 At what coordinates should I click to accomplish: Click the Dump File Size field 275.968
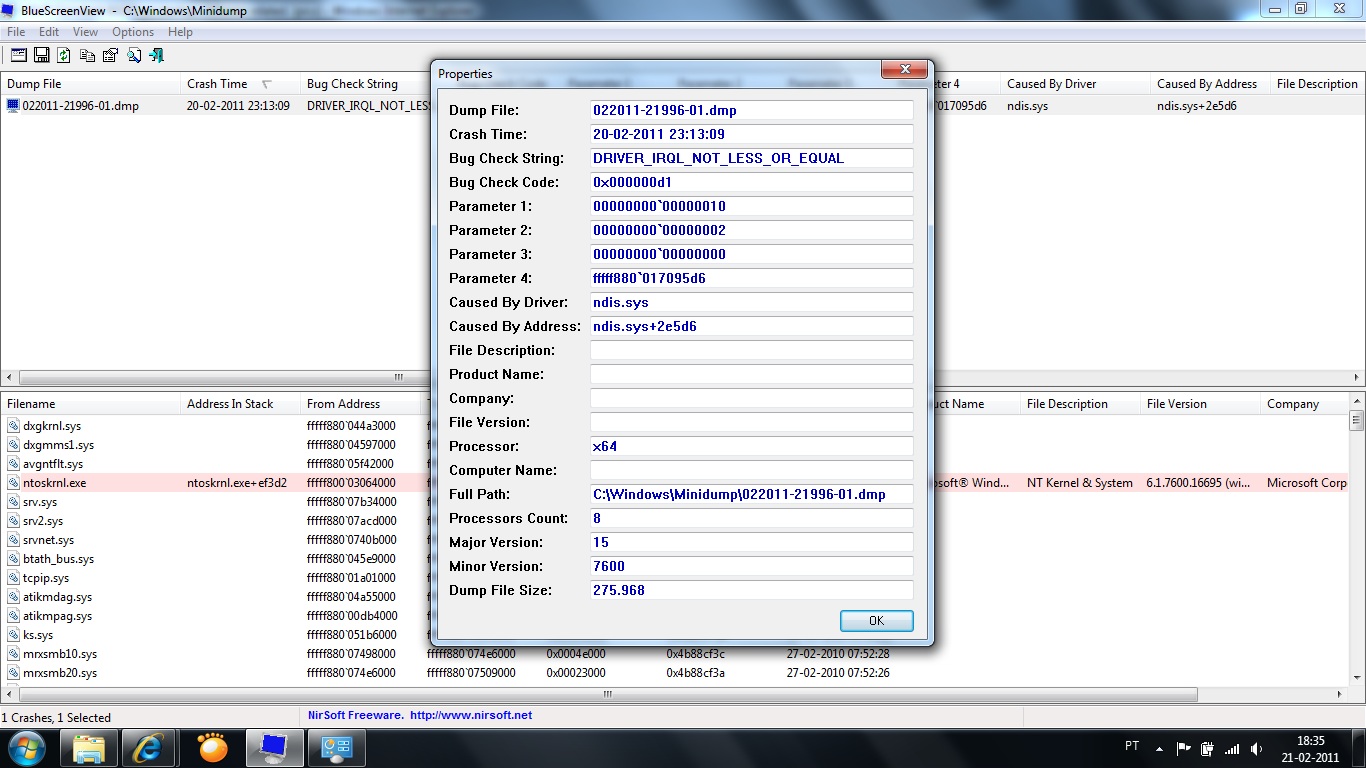click(752, 590)
